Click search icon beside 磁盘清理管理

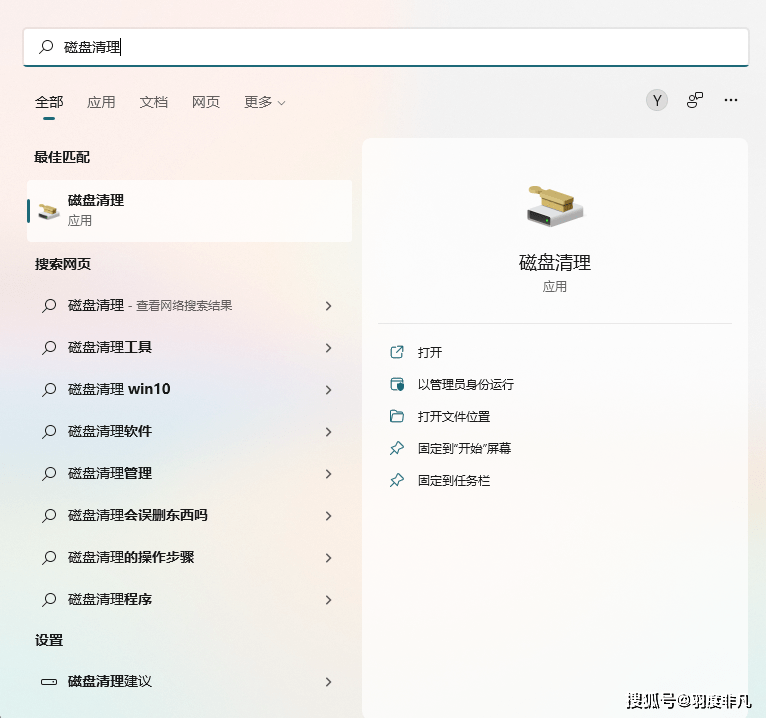point(49,474)
